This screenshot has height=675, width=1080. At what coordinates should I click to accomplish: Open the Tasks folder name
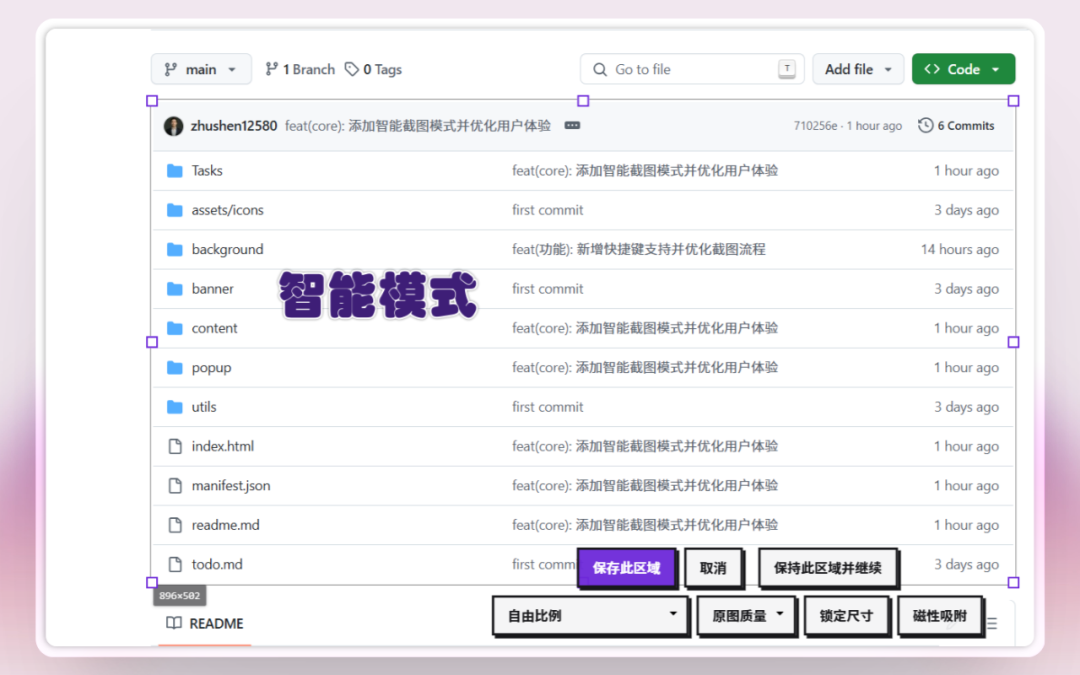tap(207, 170)
